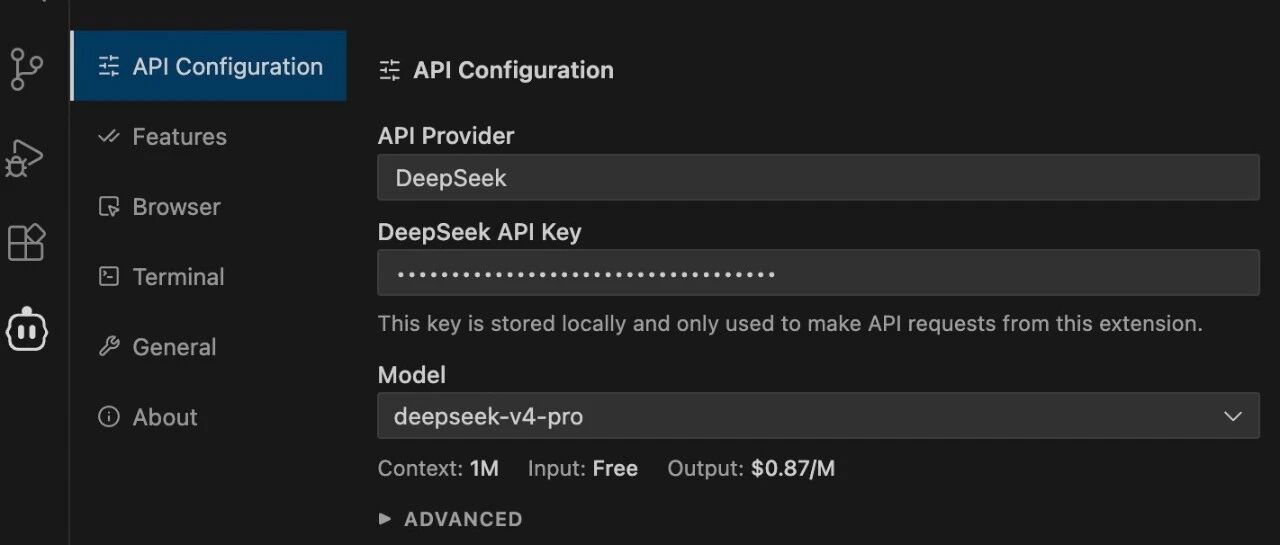Switch to the Features settings tab
Screen dimensions: 1280x545
click(209, 137)
